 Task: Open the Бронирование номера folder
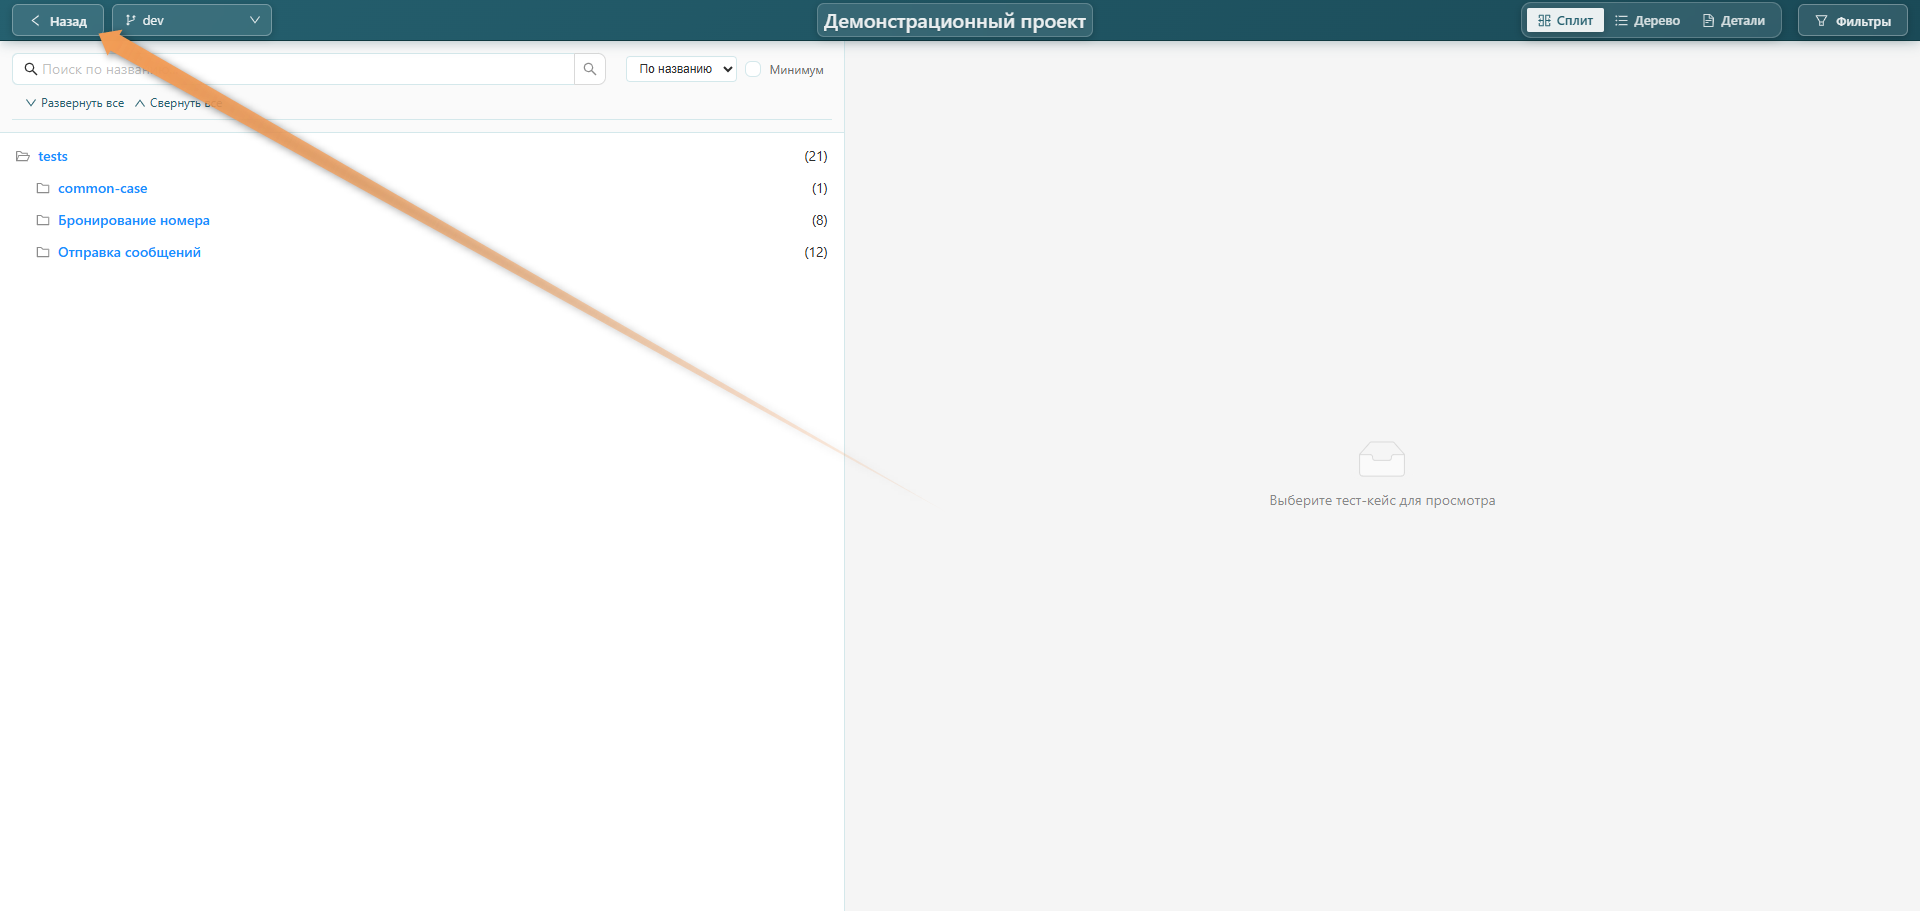[134, 221]
